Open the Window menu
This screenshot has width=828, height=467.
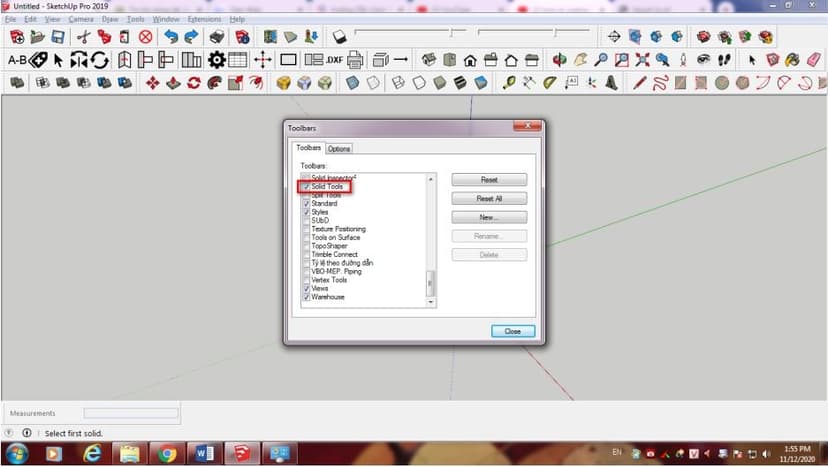(166, 19)
